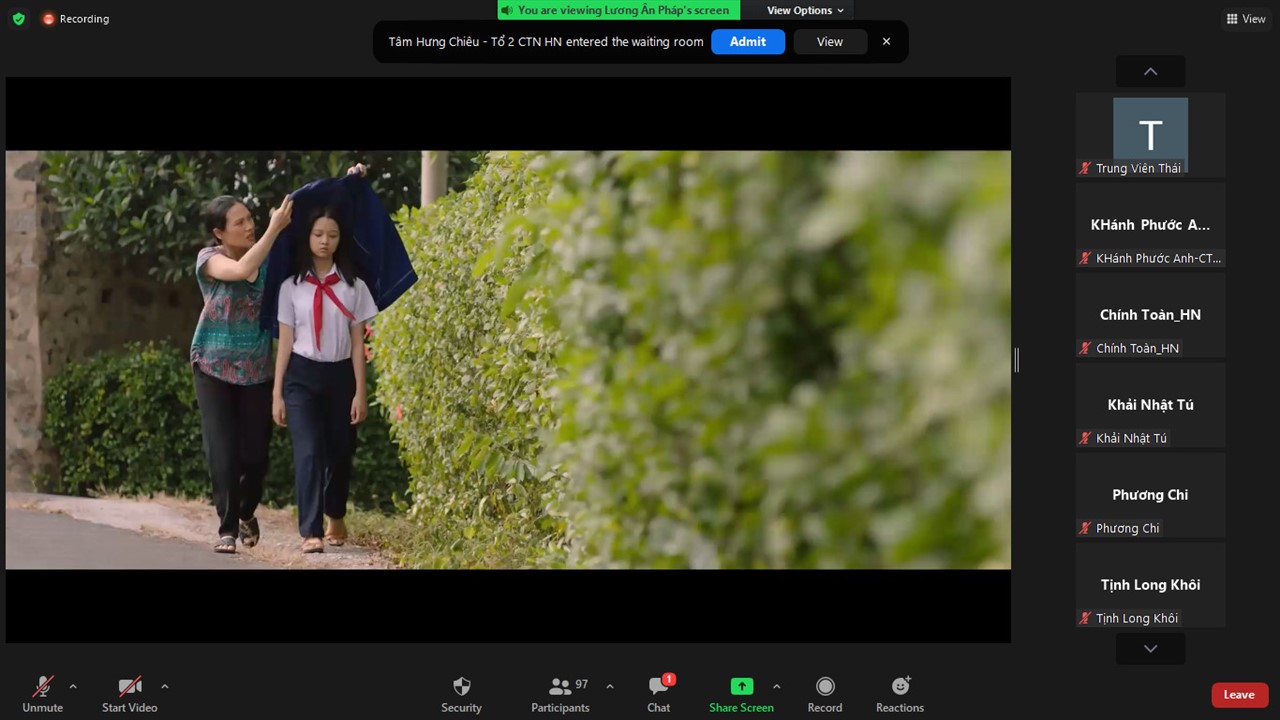Unmute the microphone

tap(42, 693)
